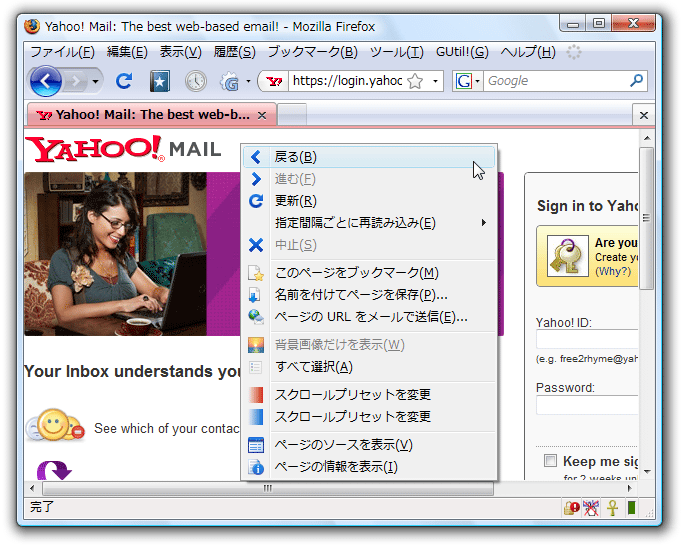Click the (Why?) link
Image resolution: width=682 pixels, height=546 pixels.
pos(613,271)
